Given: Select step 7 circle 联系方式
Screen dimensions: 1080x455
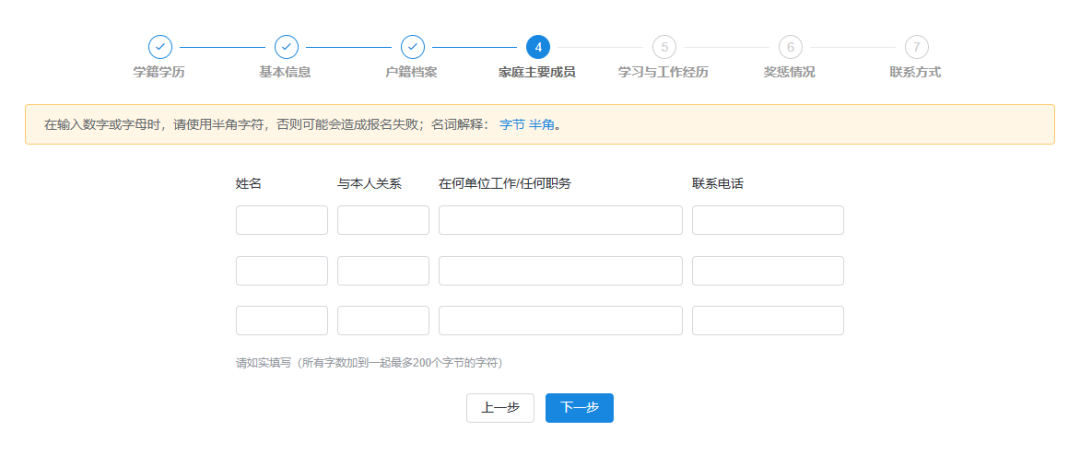Looking at the screenshot, I should (916, 47).
